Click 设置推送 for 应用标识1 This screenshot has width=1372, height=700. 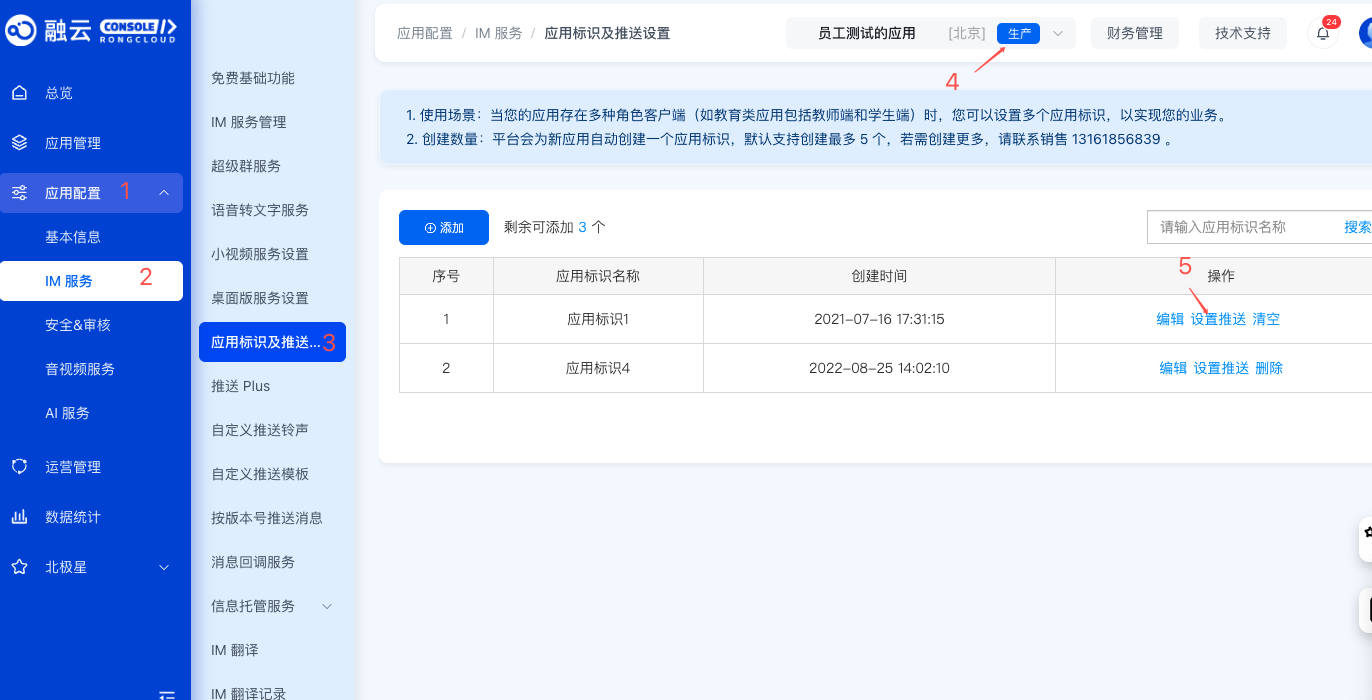(x=1218, y=319)
